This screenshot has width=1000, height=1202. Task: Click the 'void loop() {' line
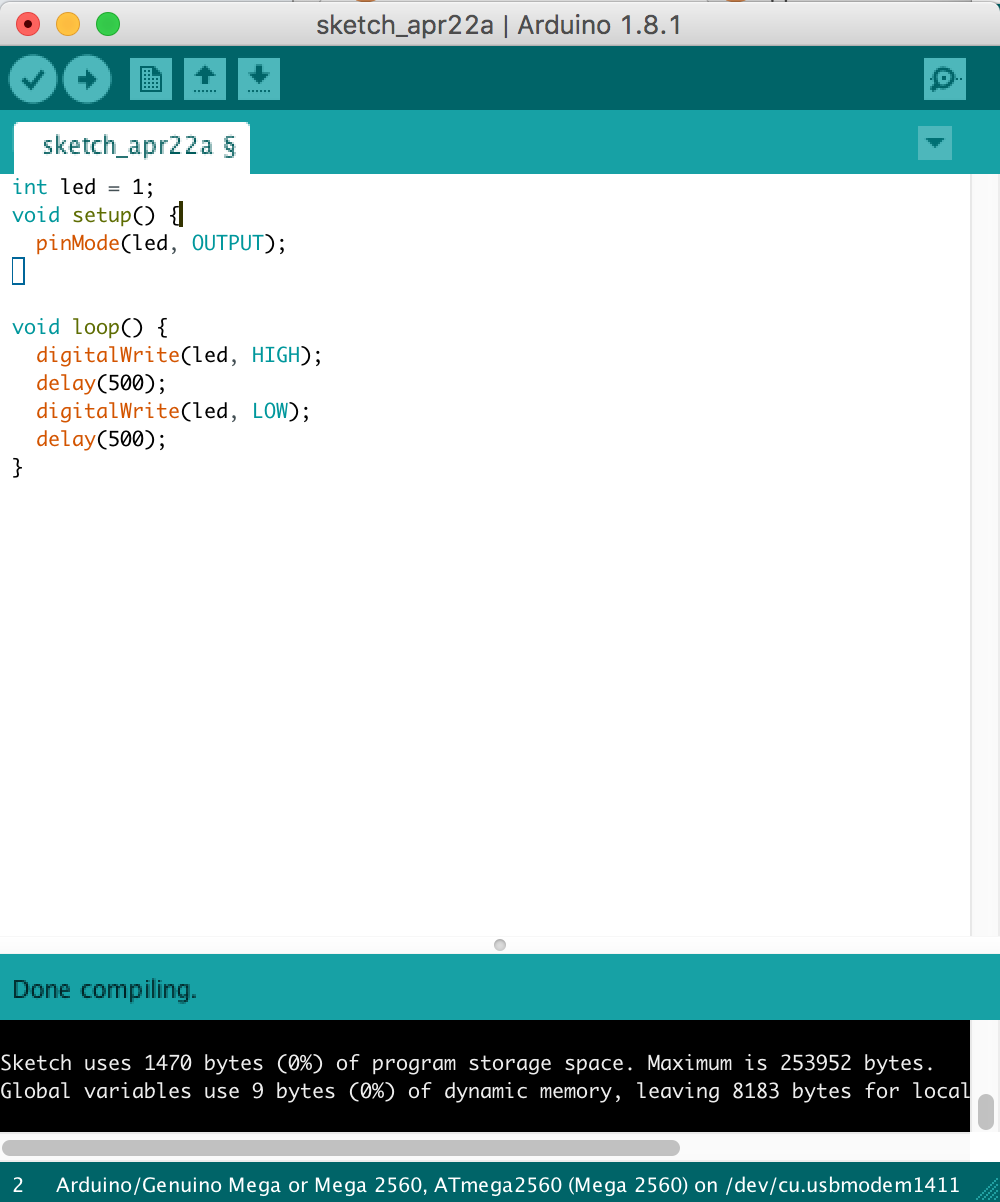coord(90,327)
